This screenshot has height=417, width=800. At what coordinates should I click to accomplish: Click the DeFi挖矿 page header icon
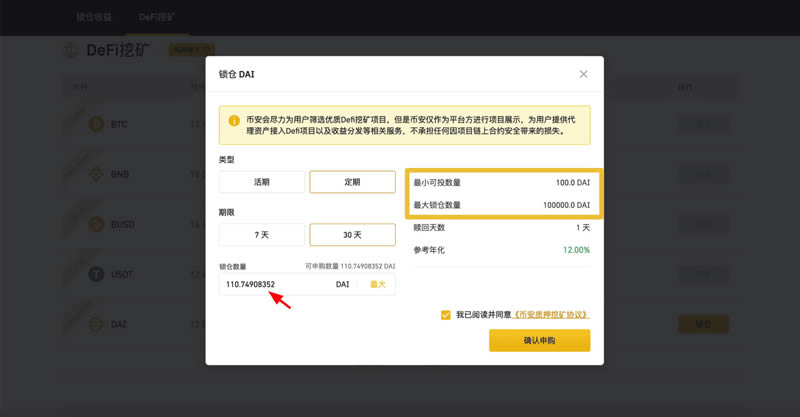[x=72, y=50]
